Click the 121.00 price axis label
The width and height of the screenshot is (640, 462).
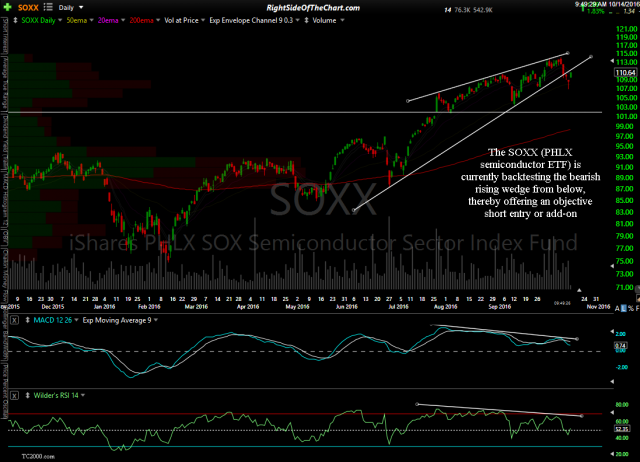627,29
